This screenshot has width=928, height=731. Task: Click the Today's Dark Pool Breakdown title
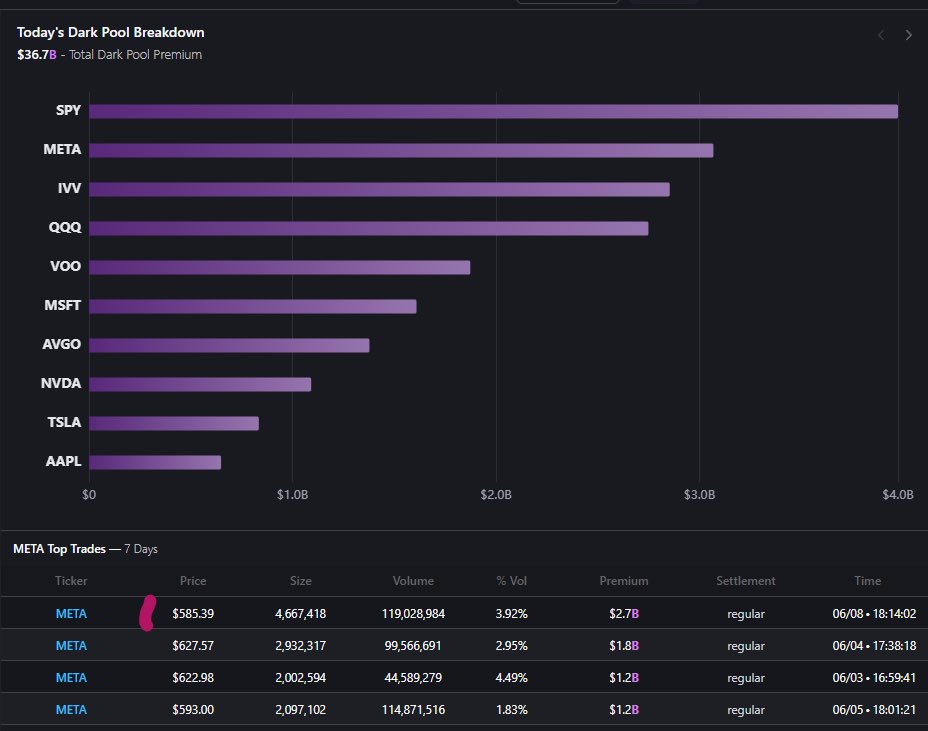point(111,33)
